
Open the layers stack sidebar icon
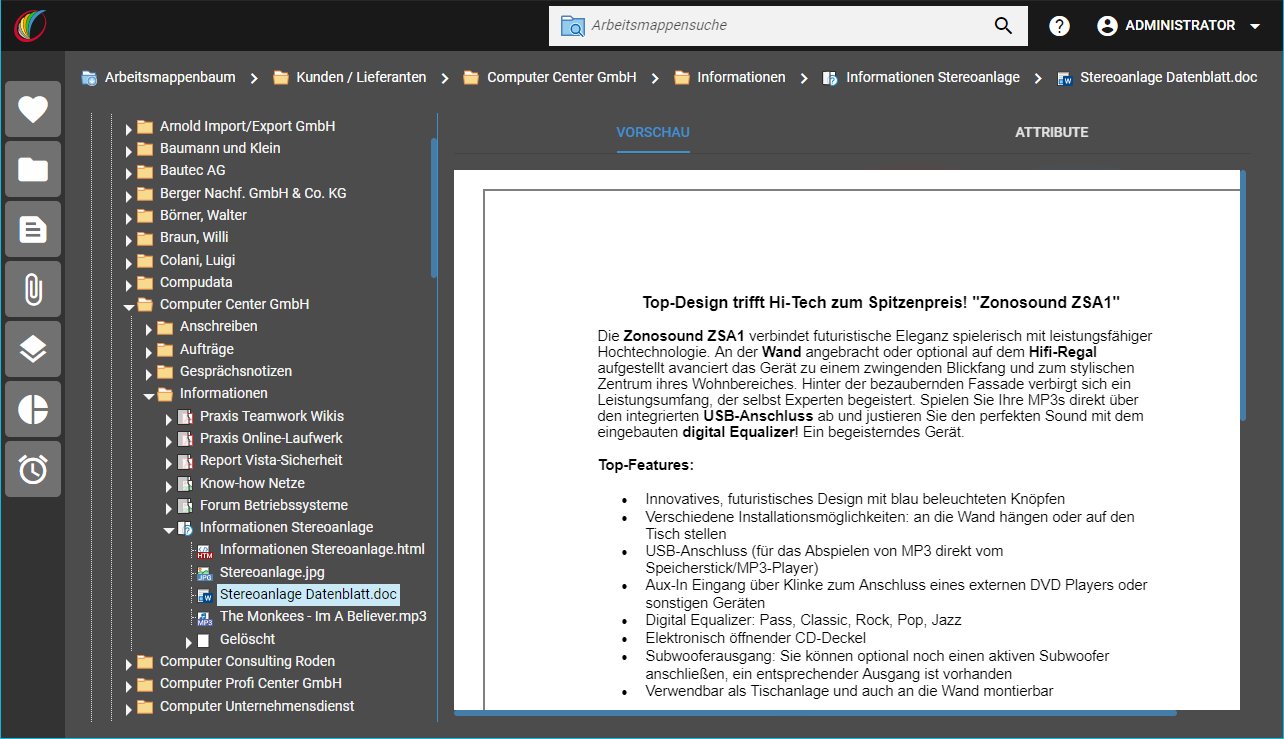tap(33, 349)
